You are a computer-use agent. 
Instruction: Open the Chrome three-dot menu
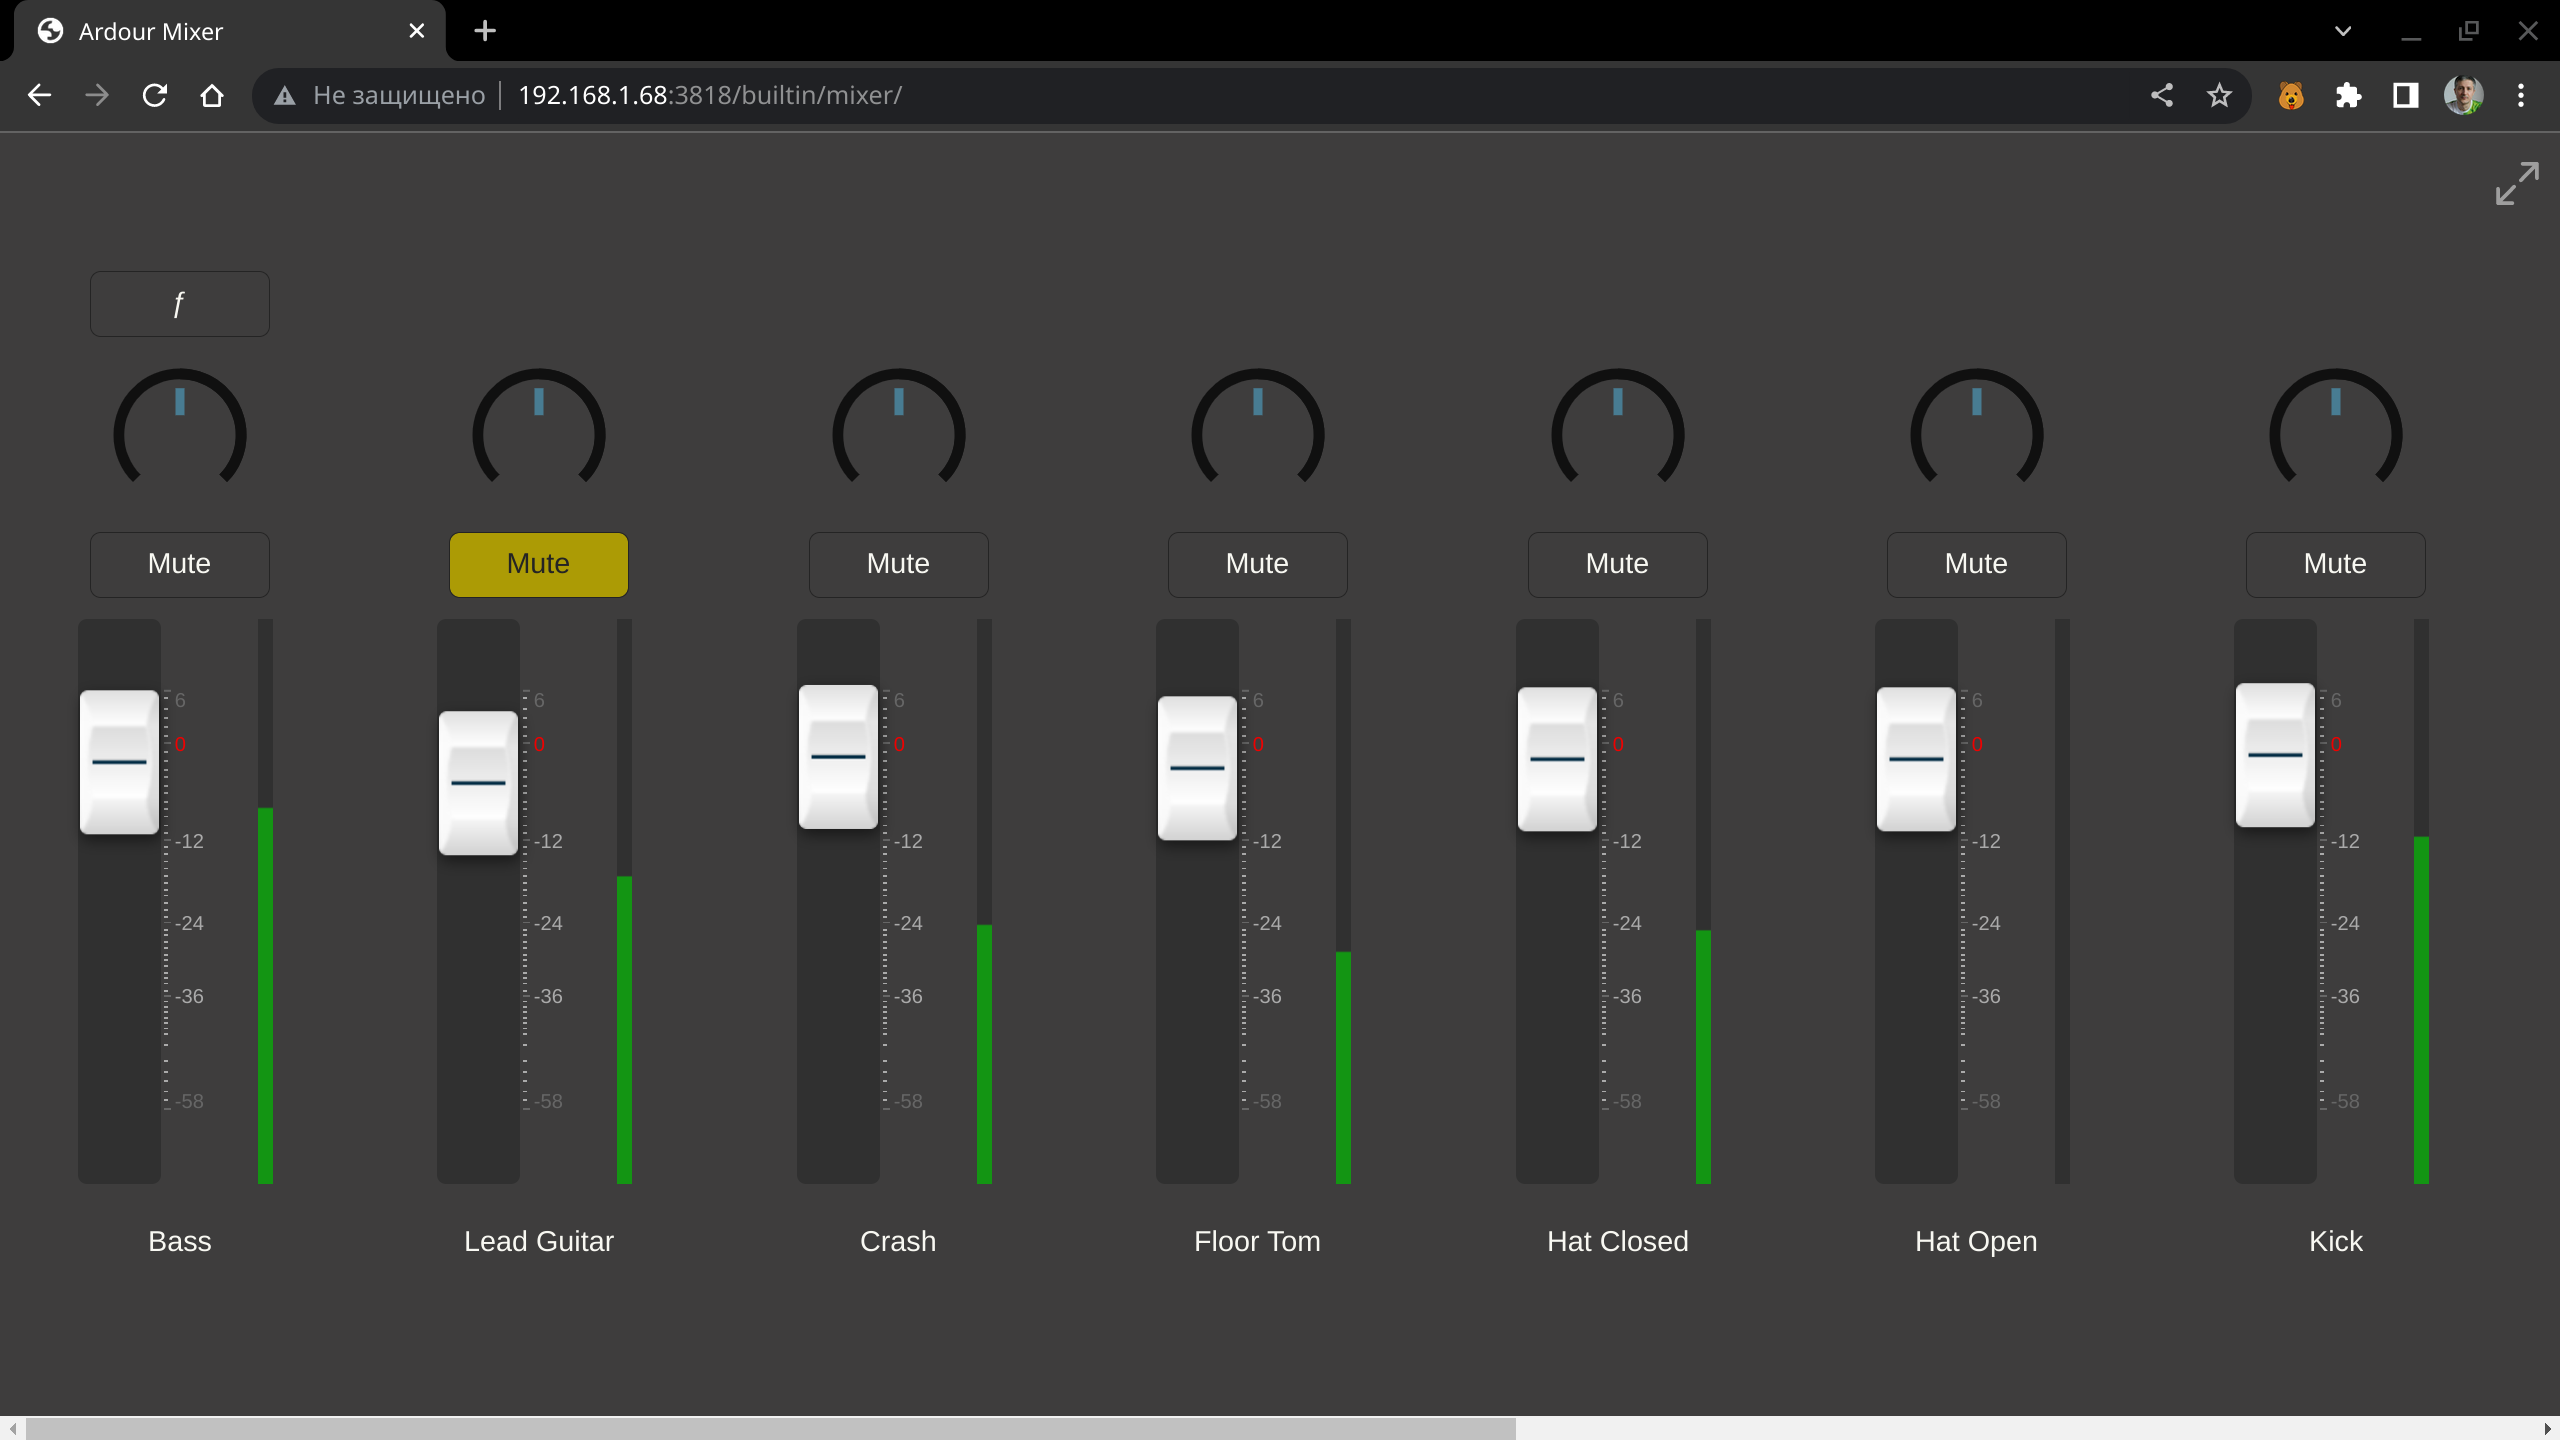click(x=2521, y=95)
